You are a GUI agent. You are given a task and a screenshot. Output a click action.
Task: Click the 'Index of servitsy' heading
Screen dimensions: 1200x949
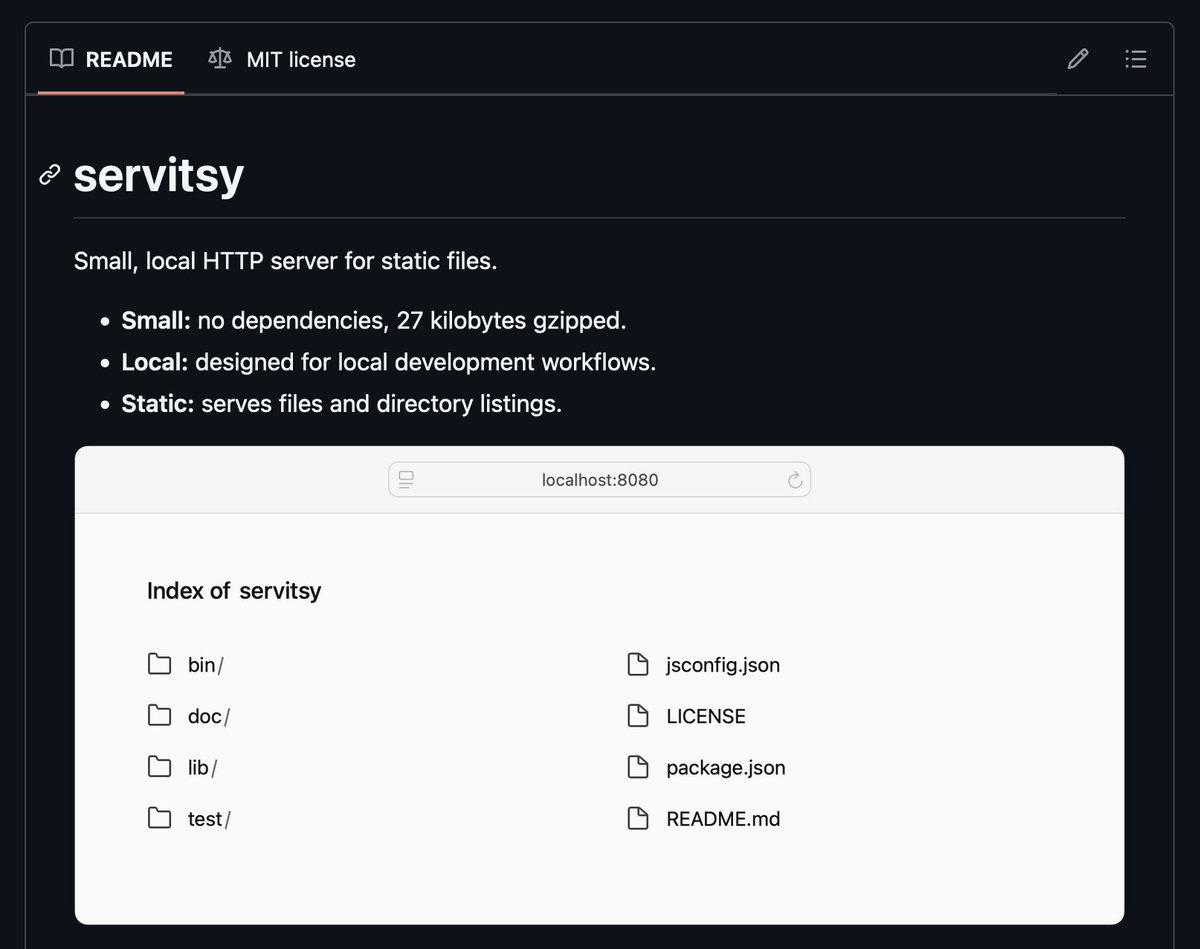(x=234, y=591)
